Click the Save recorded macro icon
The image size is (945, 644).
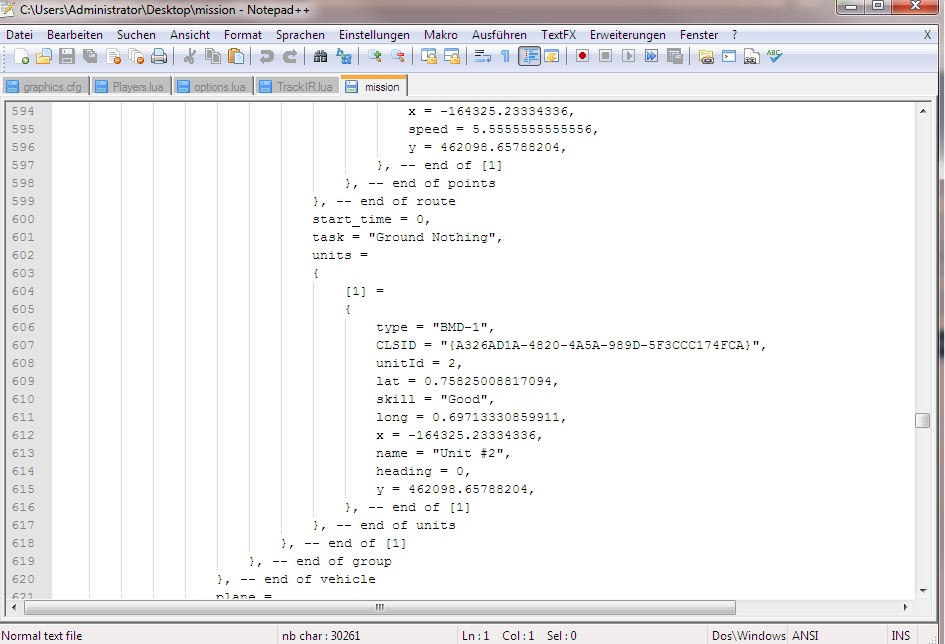pos(675,57)
